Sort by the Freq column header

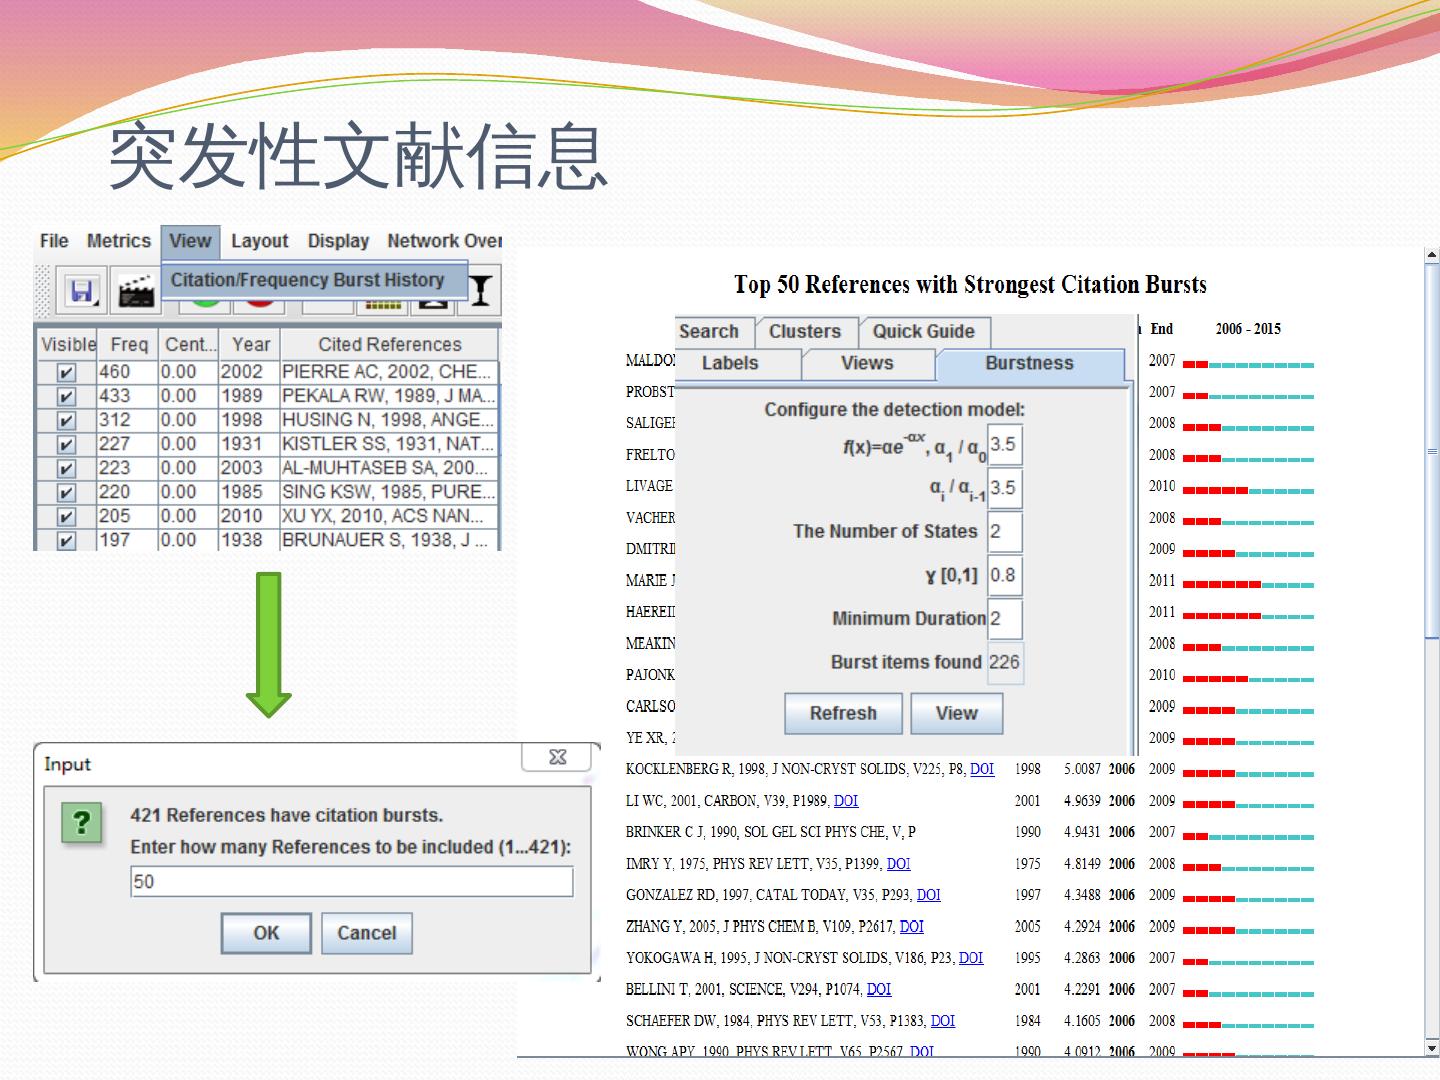pos(129,345)
